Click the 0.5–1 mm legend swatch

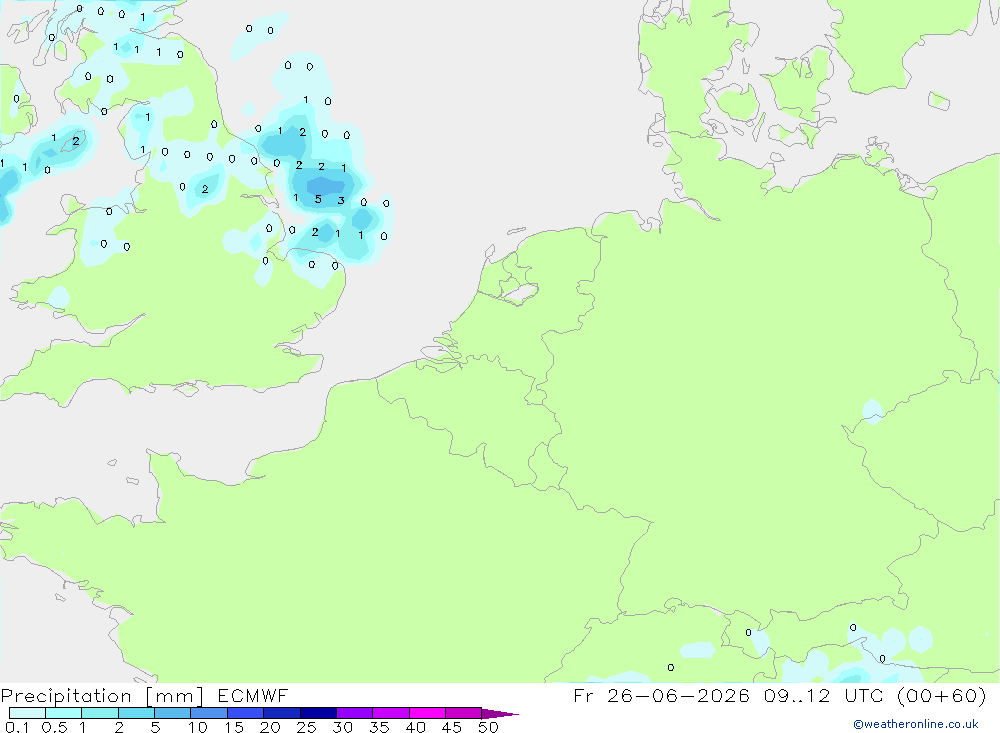point(64,713)
